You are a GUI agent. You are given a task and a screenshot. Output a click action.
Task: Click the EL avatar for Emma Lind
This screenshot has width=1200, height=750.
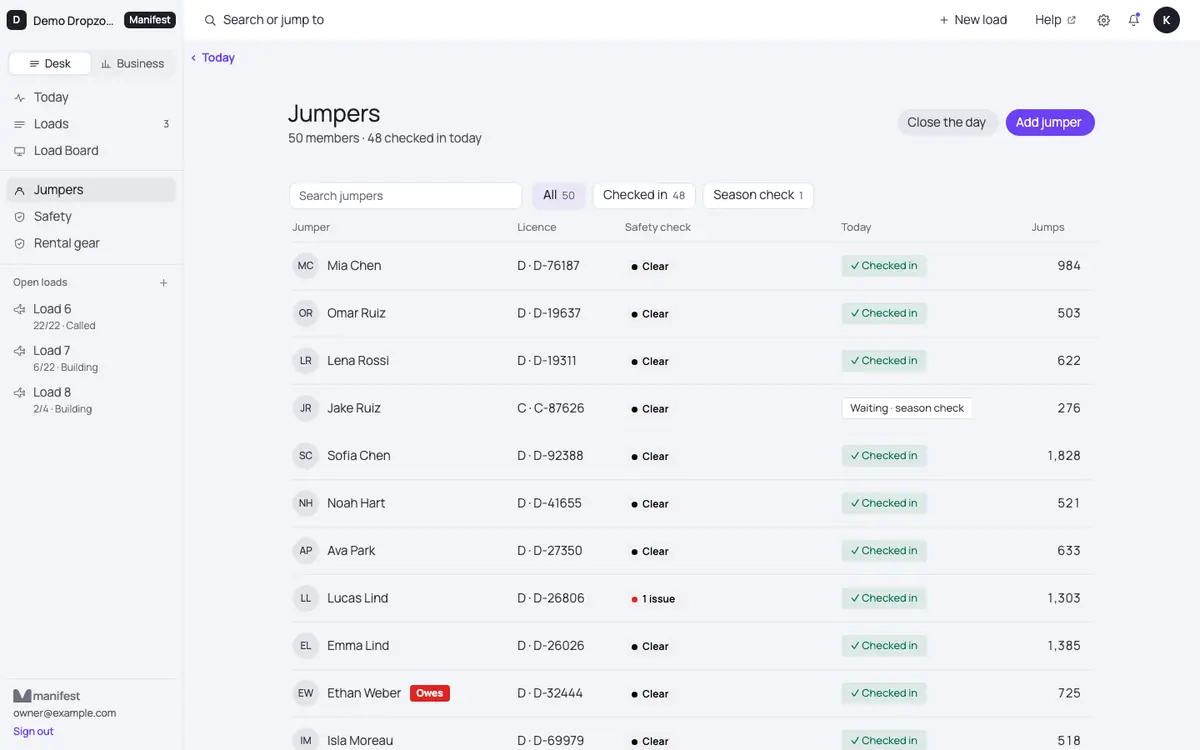(x=306, y=646)
